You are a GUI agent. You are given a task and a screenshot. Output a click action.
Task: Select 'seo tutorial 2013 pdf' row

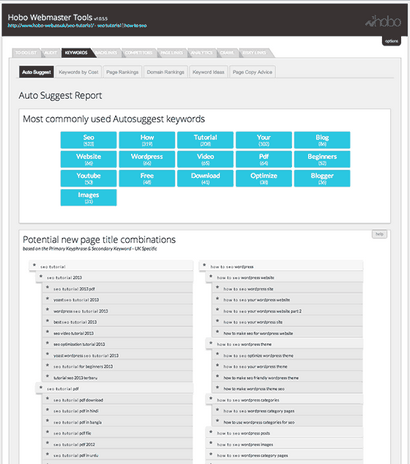[x=118, y=289]
